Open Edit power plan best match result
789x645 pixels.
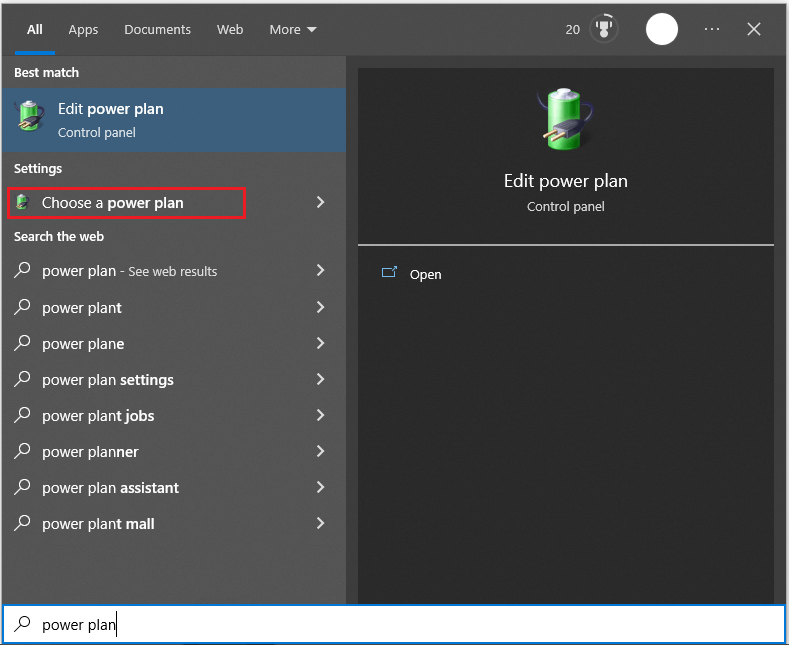[174, 120]
